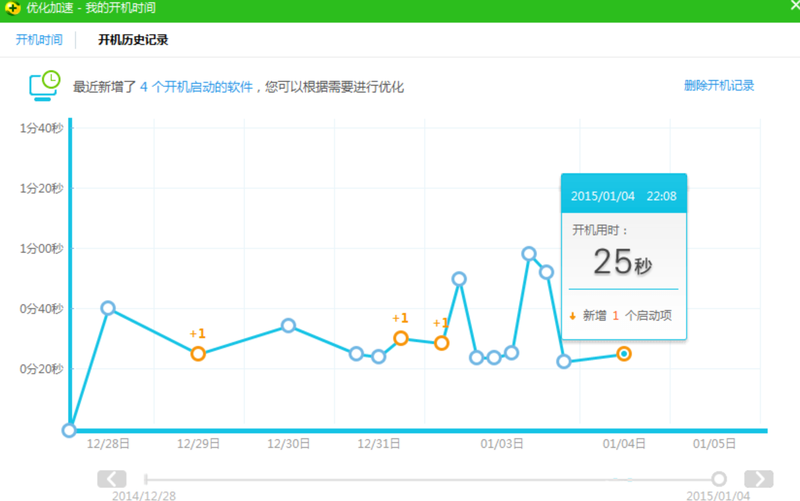Click the computer clock icon beside the message
Image resolution: width=800 pixels, height=501 pixels.
[44, 85]
